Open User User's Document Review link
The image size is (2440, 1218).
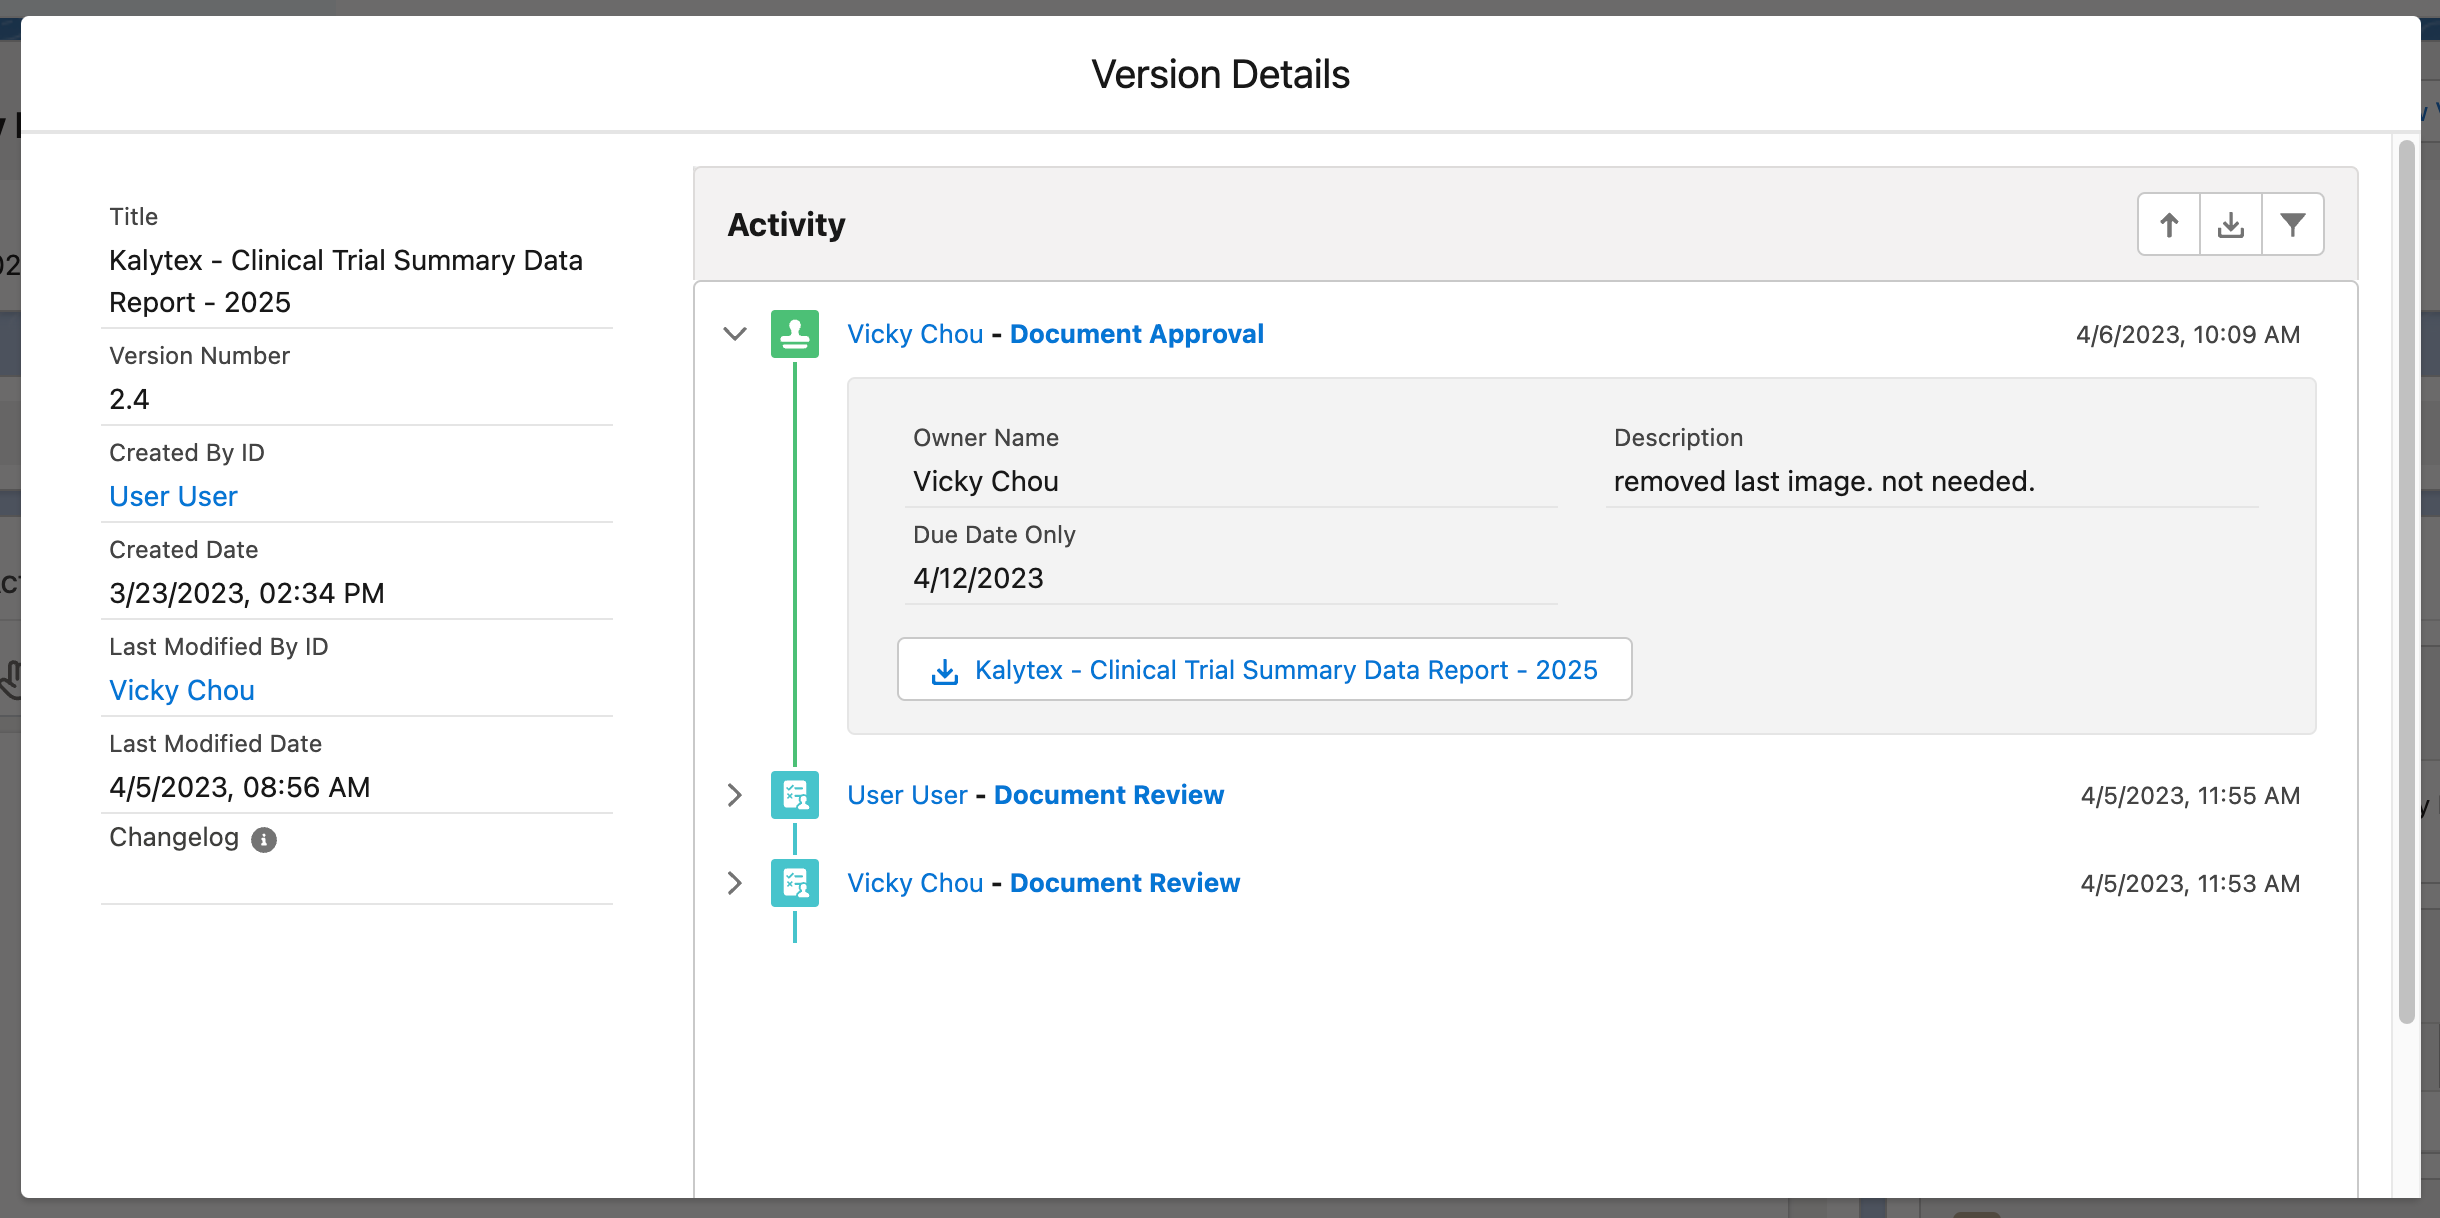1108,795
